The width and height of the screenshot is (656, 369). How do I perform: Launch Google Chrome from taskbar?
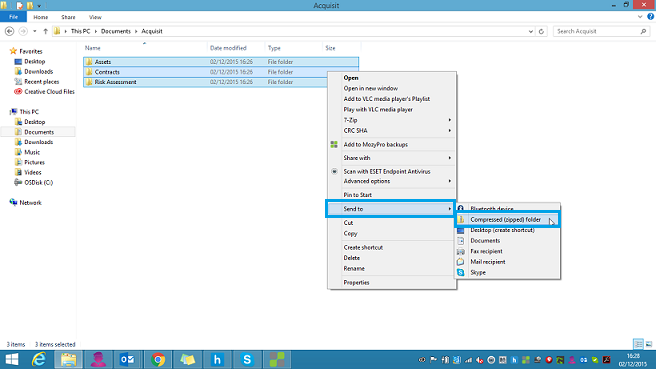(158, 359)
